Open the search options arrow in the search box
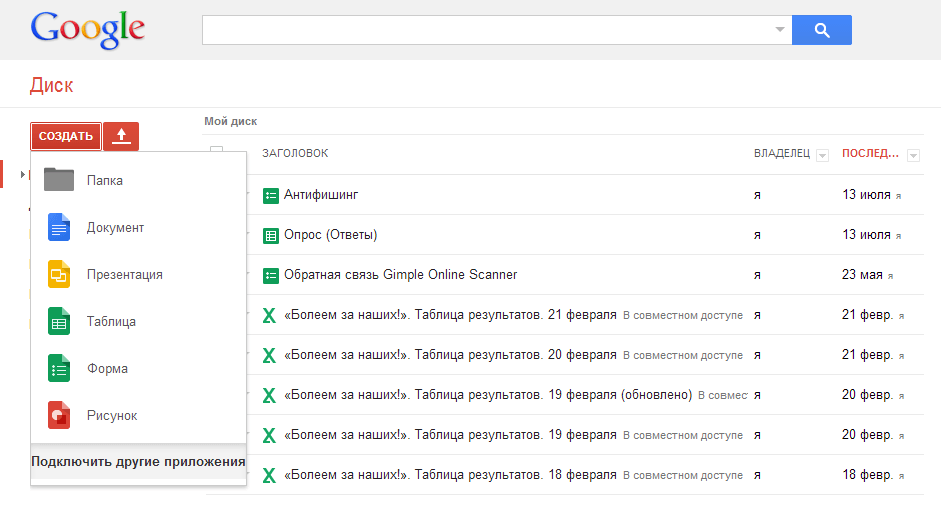The height and width of the screenshot is (506, 941). click(780, 30)
